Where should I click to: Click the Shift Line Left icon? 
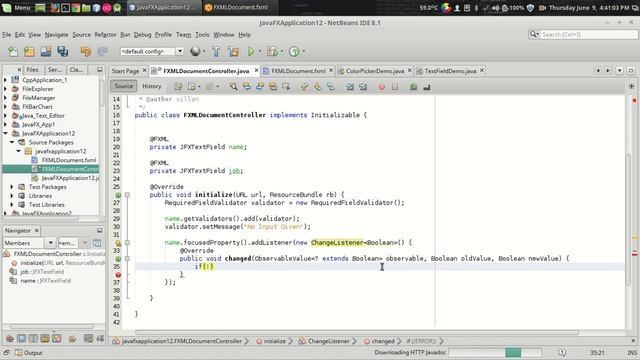pos(350,87)
